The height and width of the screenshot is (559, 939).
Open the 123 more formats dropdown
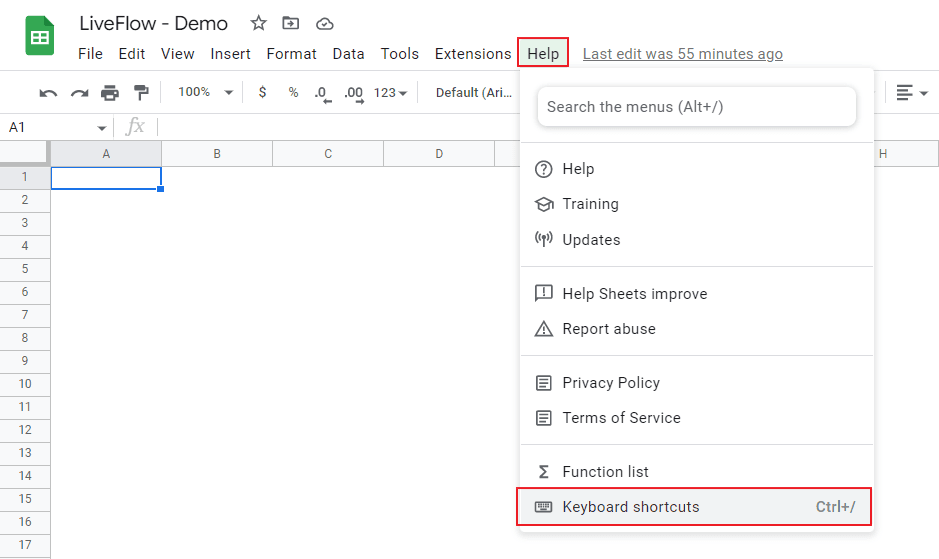[390, 93]
